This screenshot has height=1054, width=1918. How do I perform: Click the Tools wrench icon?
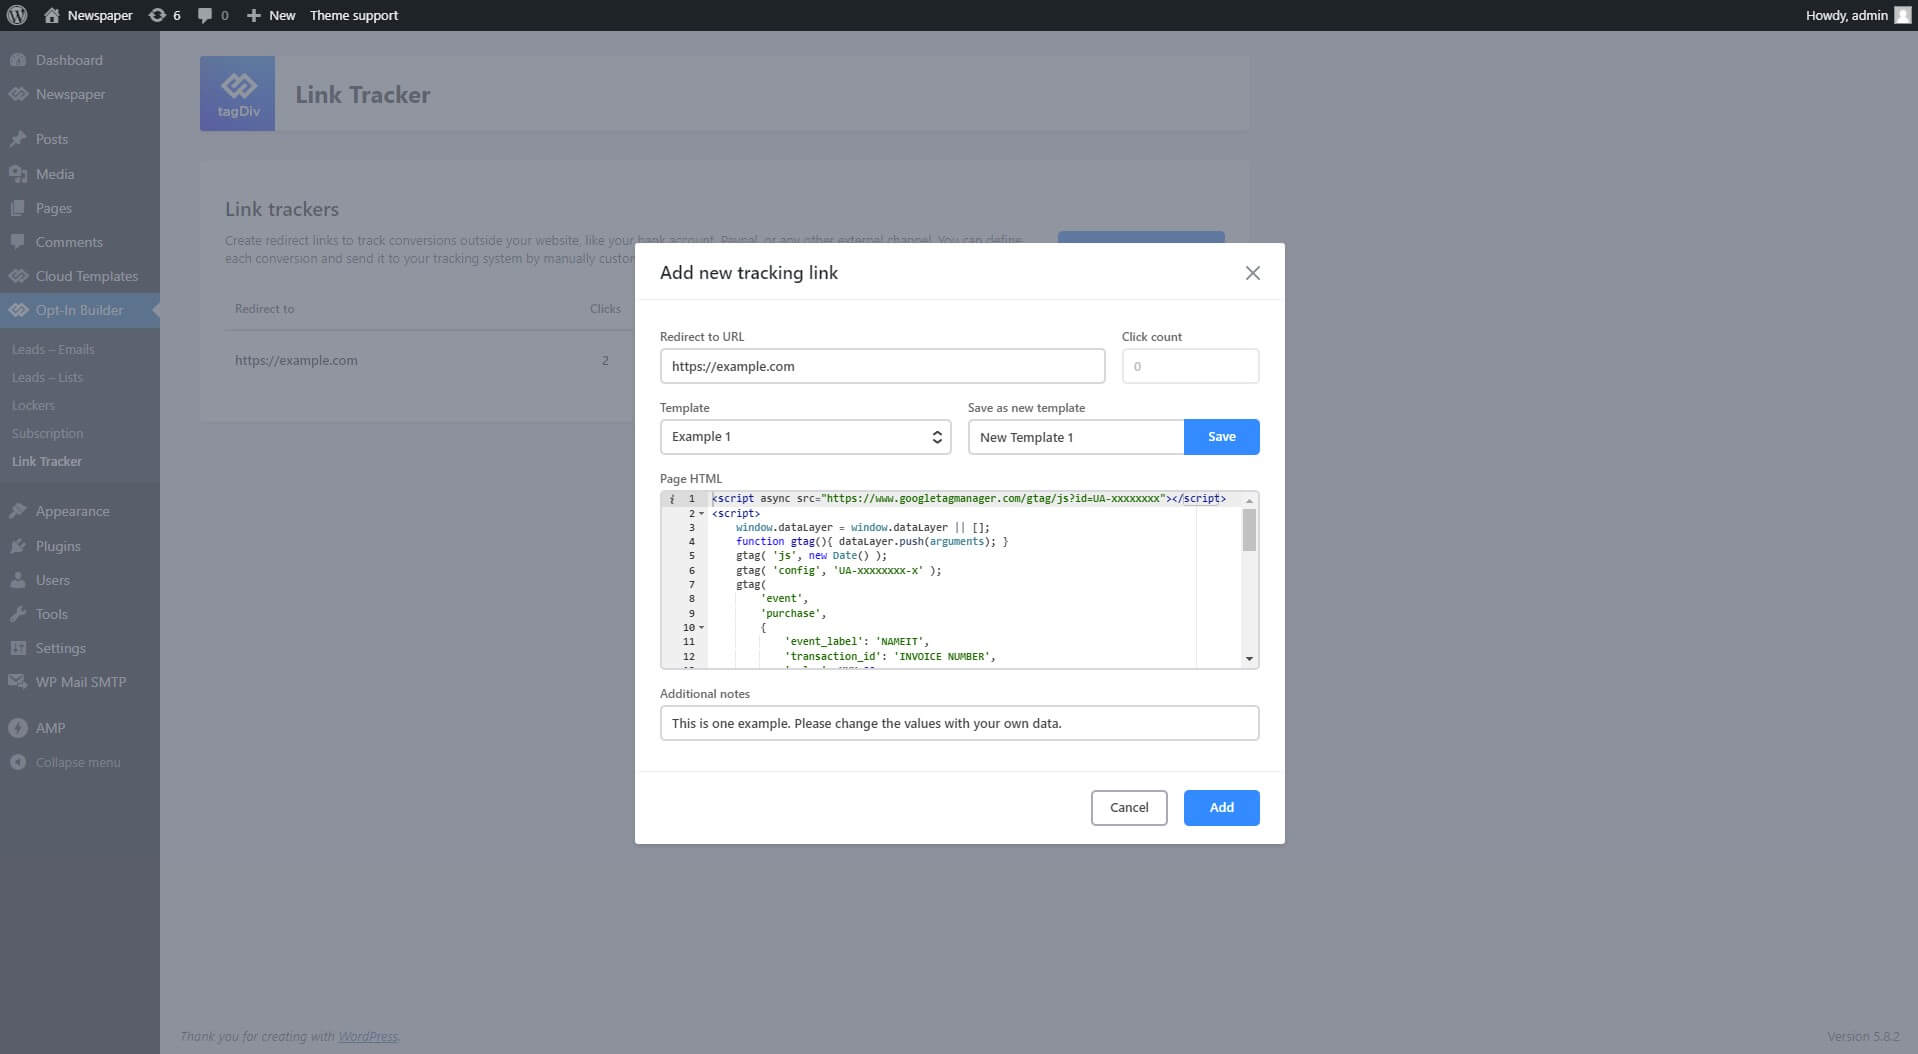tap(18, 614)
